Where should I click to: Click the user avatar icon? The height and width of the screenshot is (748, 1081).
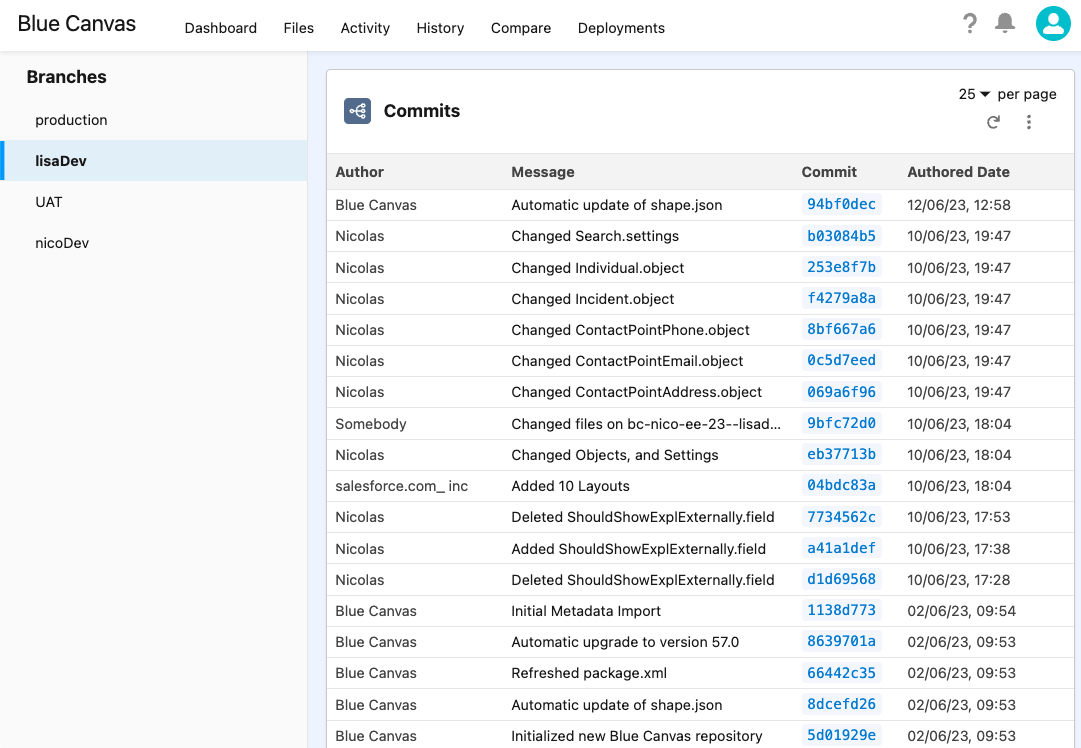(x=1053, y=23)
